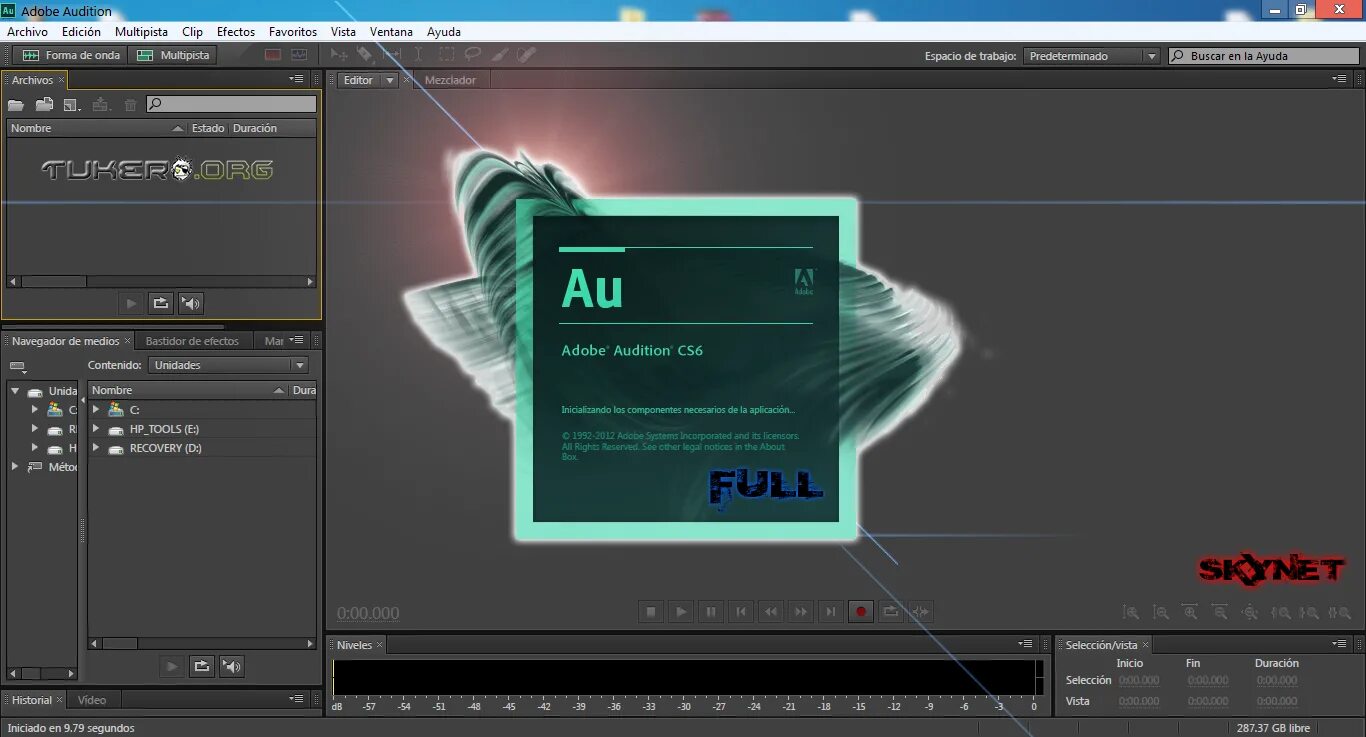Show the spectral pitch display
The height and width of the screenshot is (737, 1366).
[x=299, y=56]
